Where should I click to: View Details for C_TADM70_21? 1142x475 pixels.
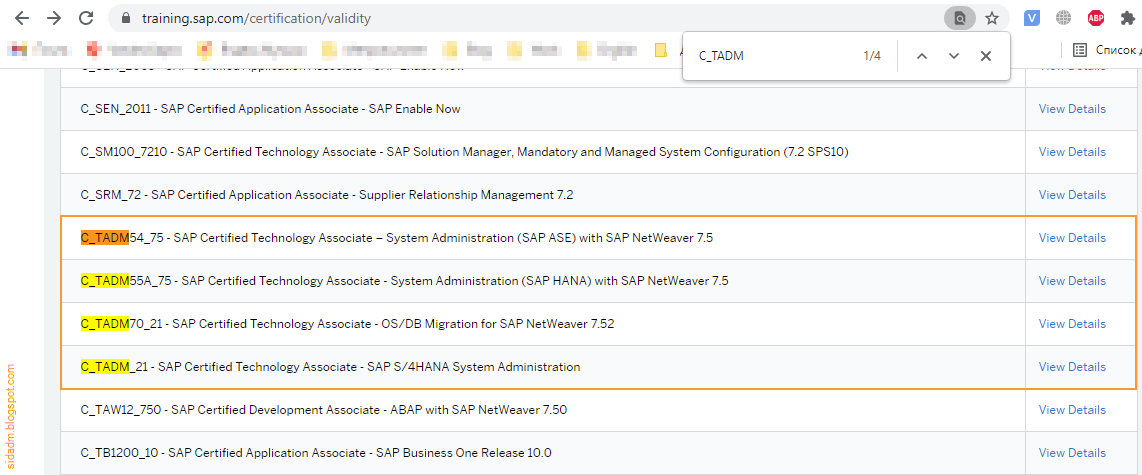1072,323
